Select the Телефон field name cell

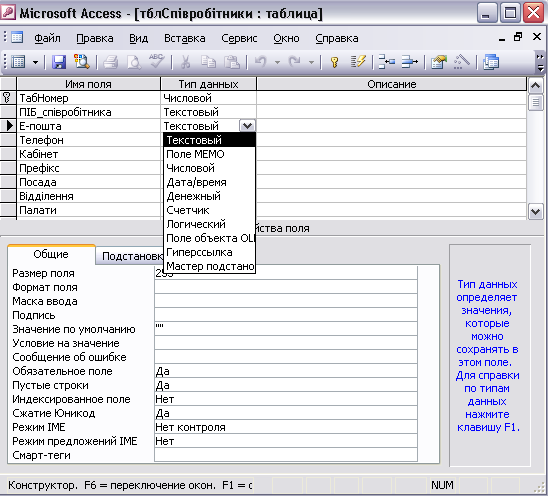88,140
